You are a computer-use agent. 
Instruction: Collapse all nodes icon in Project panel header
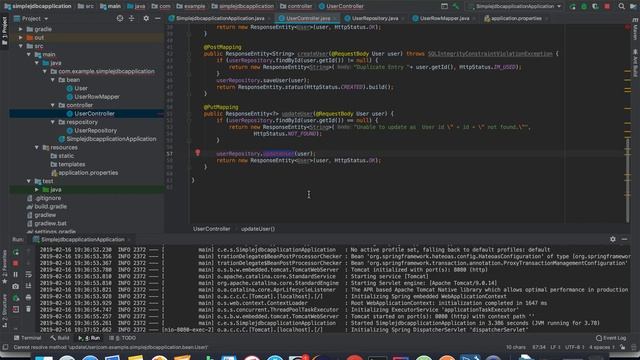131,18
